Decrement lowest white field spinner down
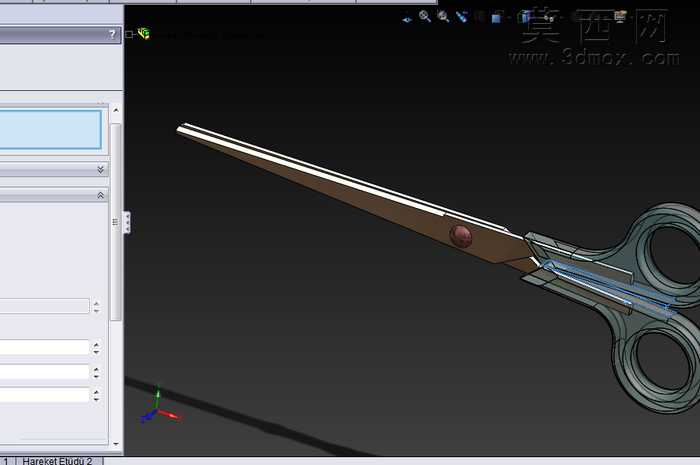Viewport: 700px width, 465px height. point(96,399)
